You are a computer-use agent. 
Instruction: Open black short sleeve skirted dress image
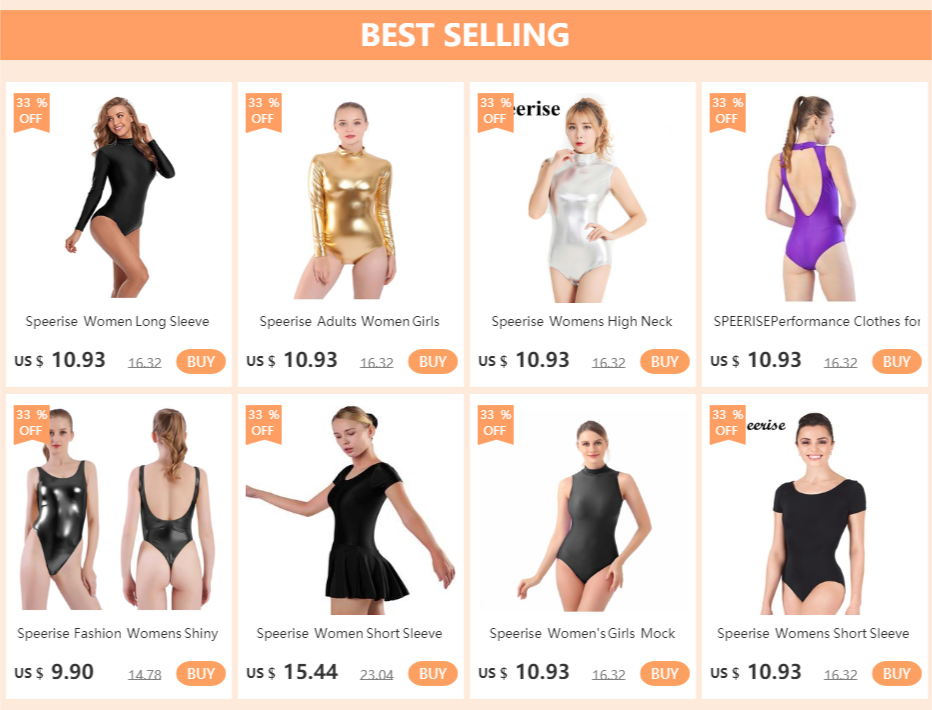click(x=351, y=509)
